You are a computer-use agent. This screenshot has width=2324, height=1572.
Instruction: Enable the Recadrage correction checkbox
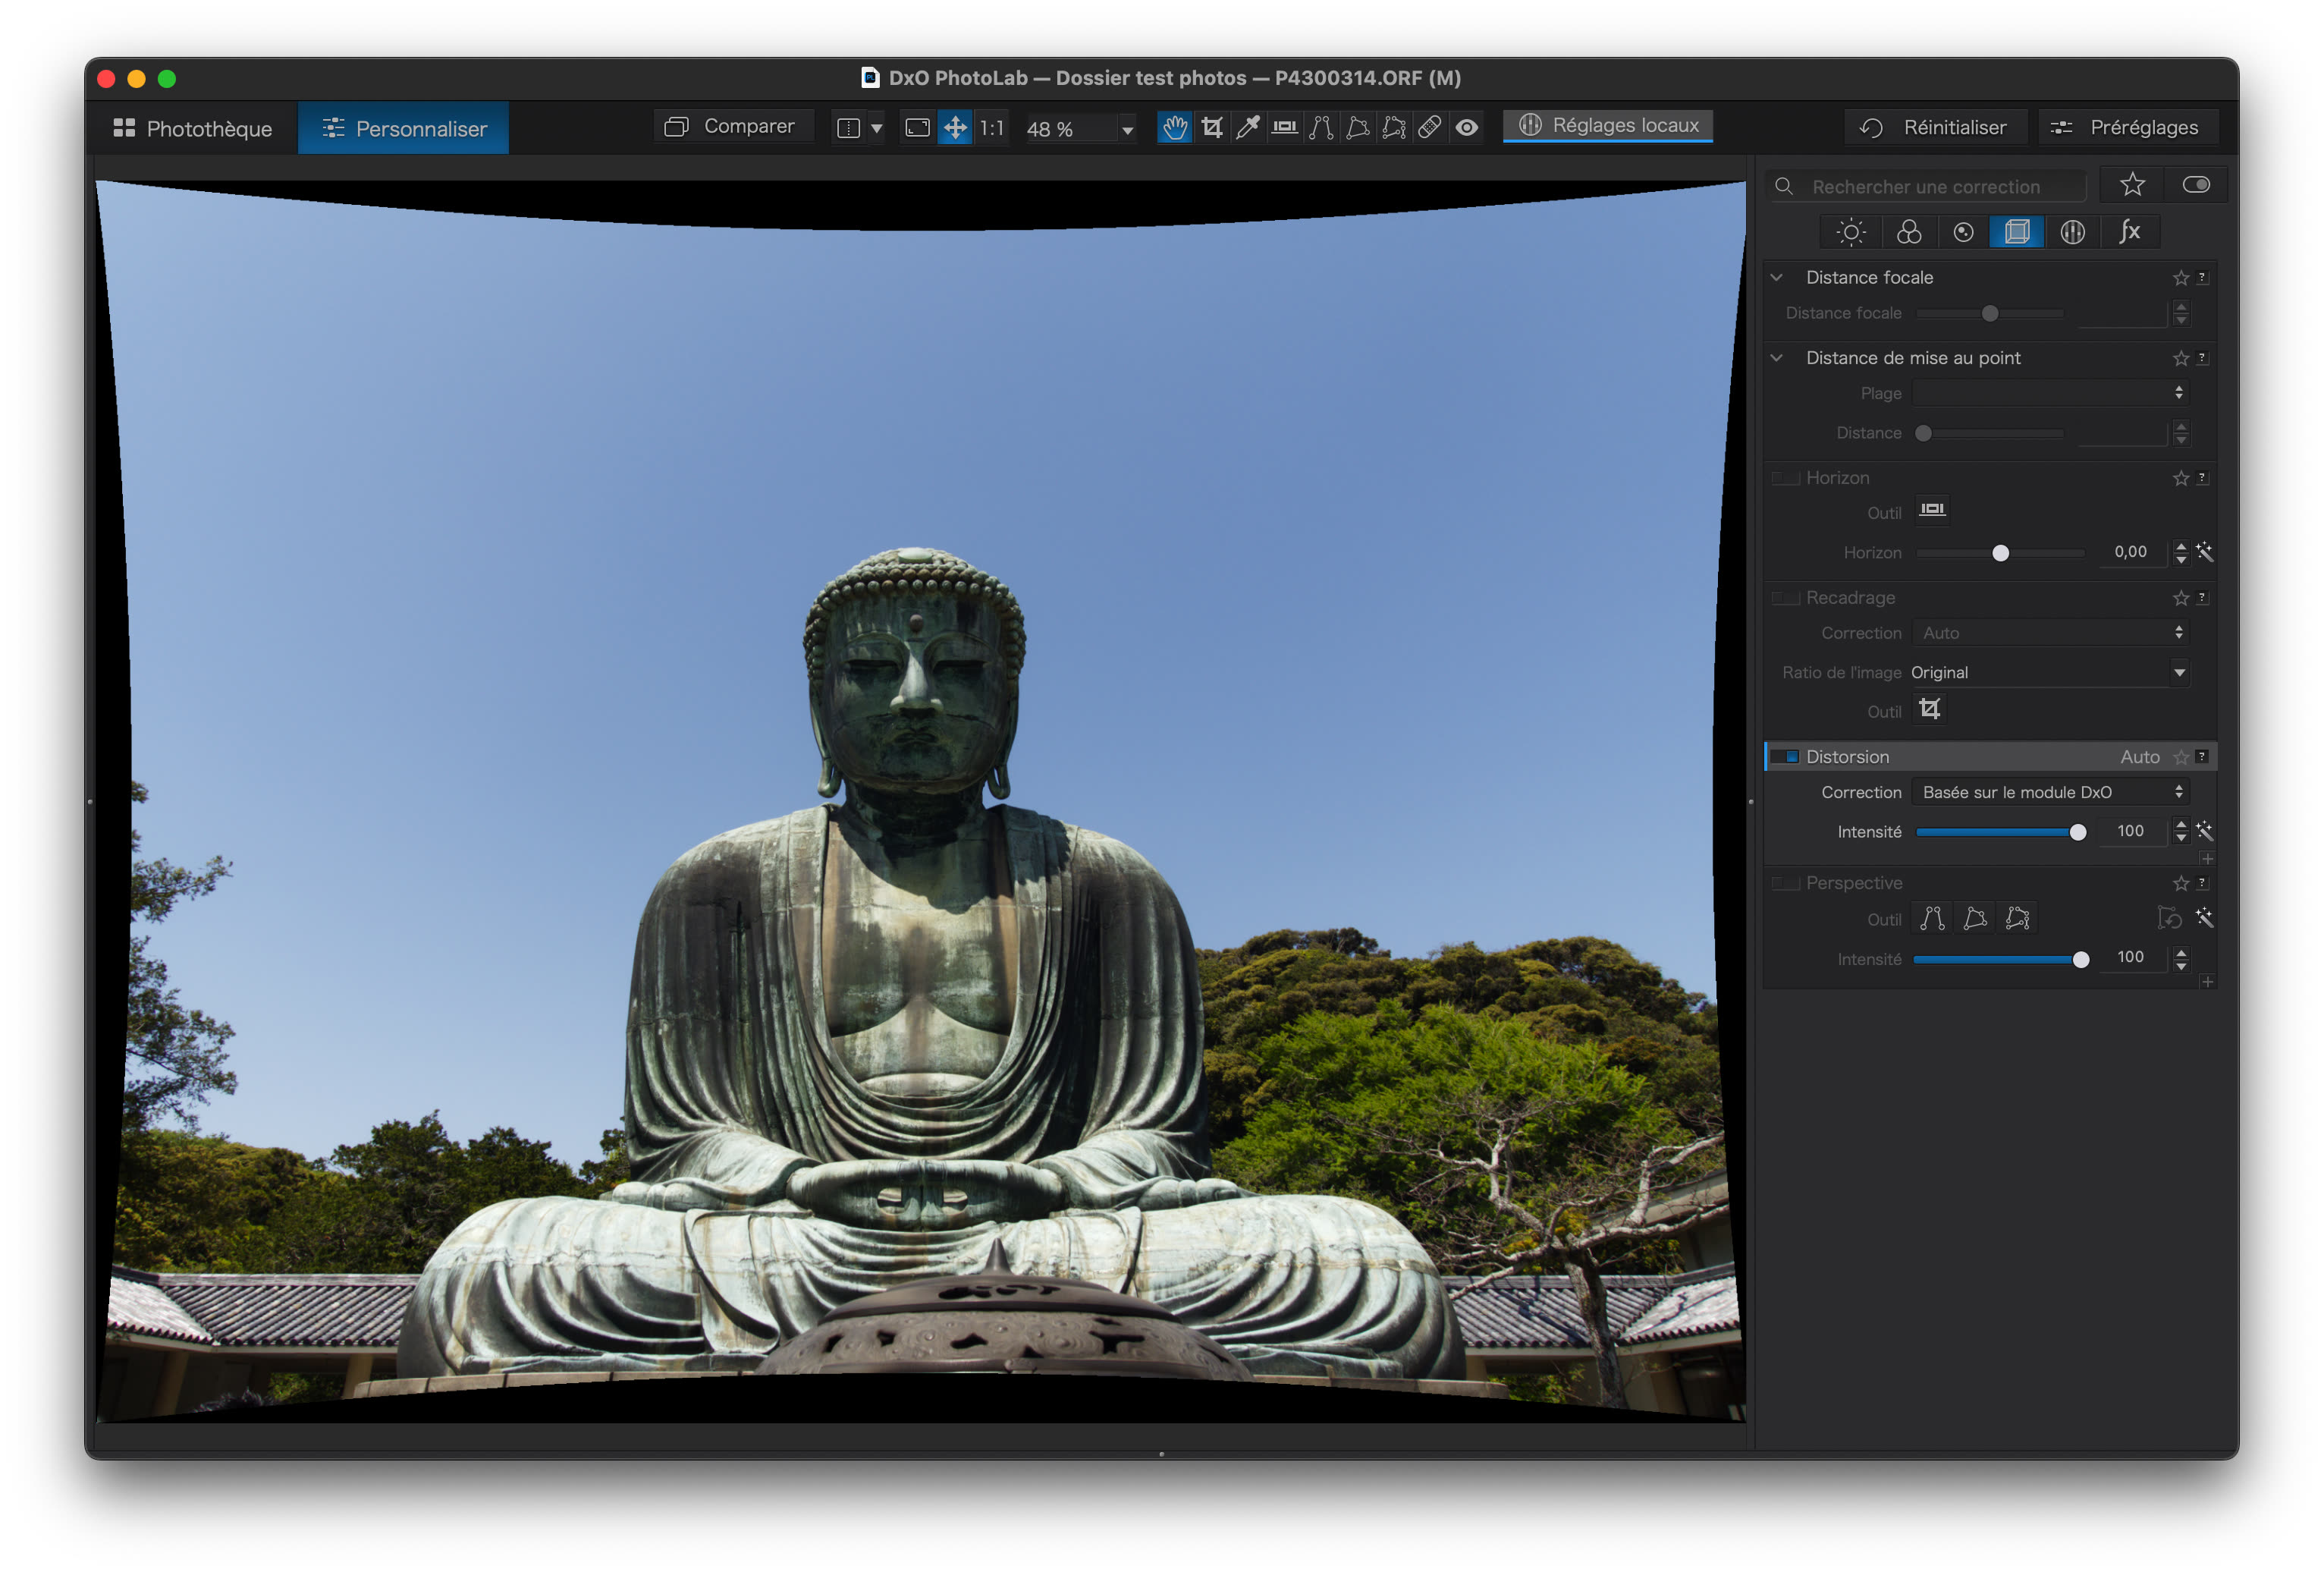point(1785,598)
